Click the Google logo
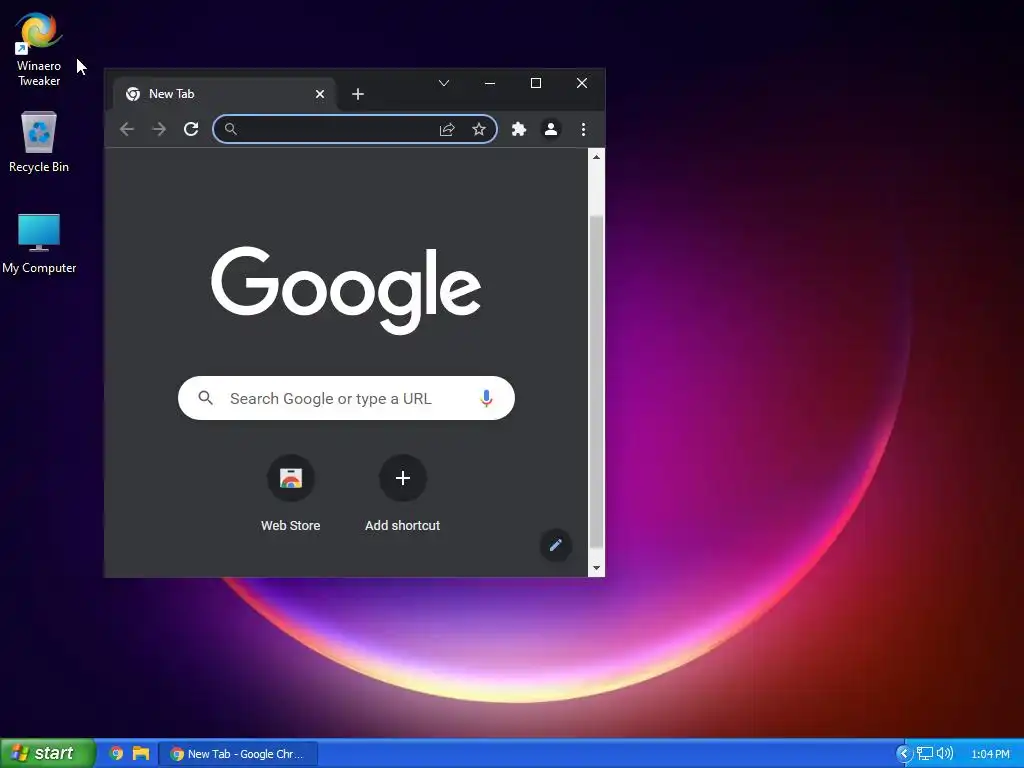Viewport: 1024px width, 768px height. coord(346,289)
